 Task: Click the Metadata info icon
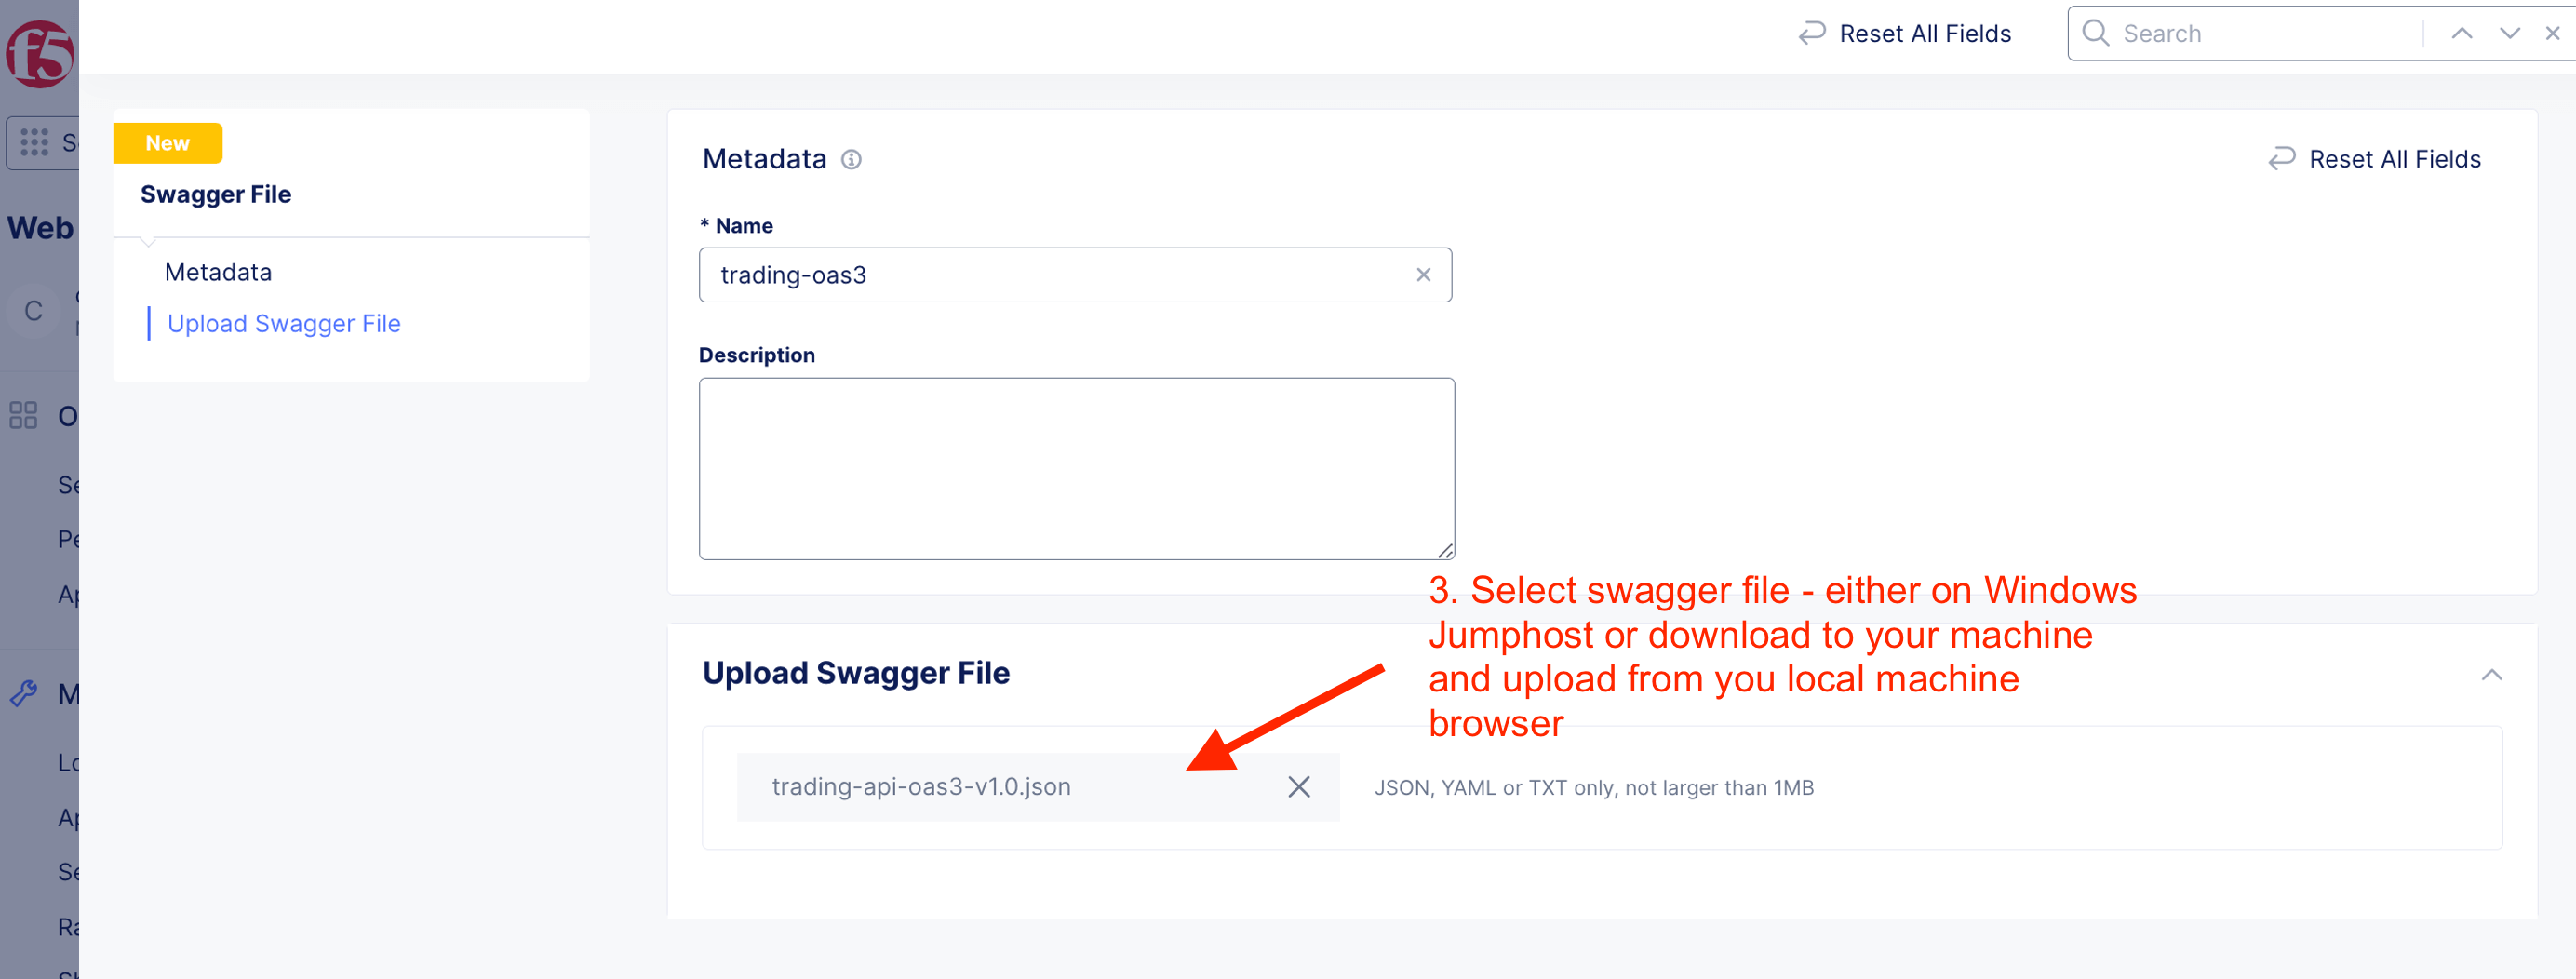[851, 160]
